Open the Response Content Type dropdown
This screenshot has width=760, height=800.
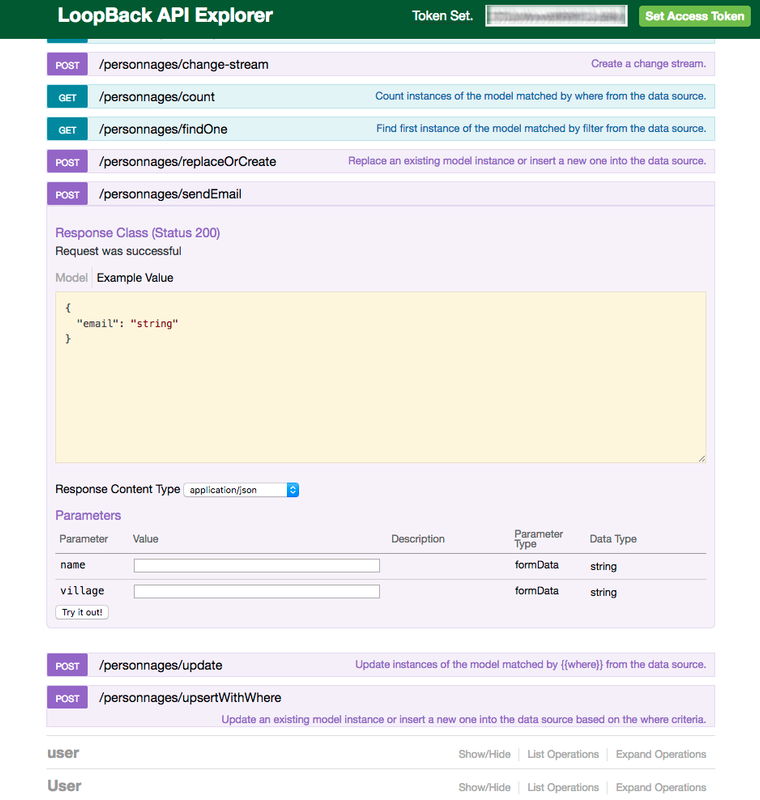(241, 490)
